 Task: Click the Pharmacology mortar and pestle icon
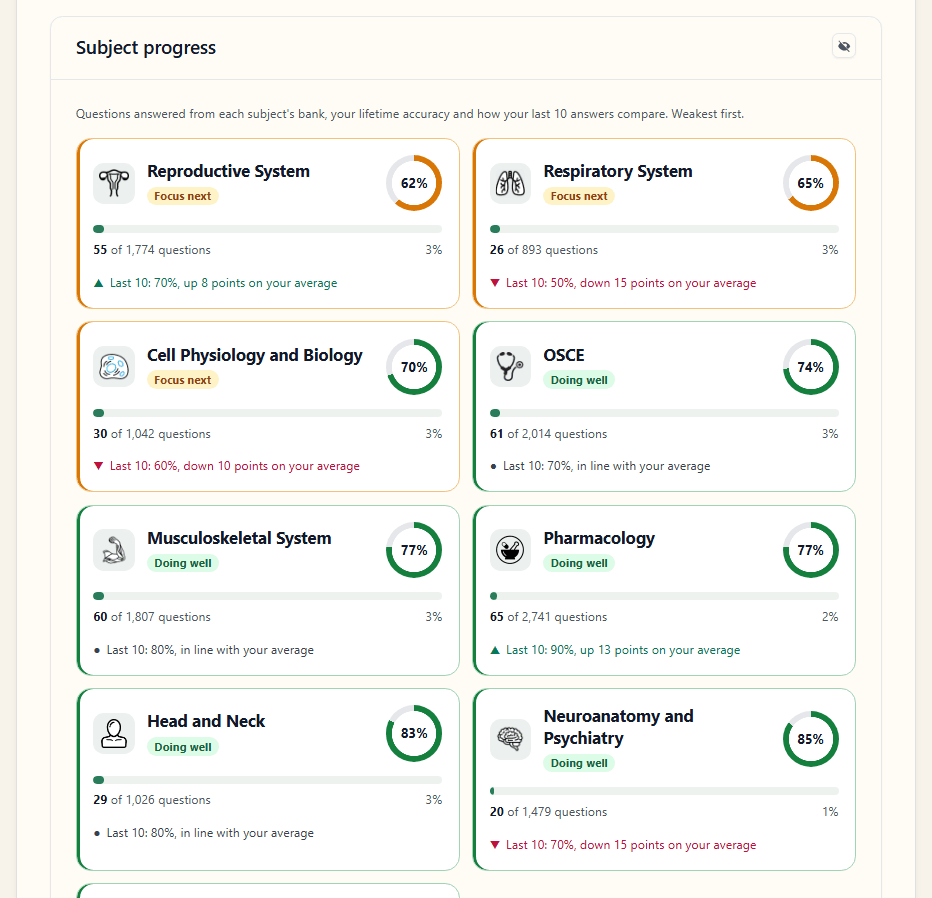coord(511,550)
